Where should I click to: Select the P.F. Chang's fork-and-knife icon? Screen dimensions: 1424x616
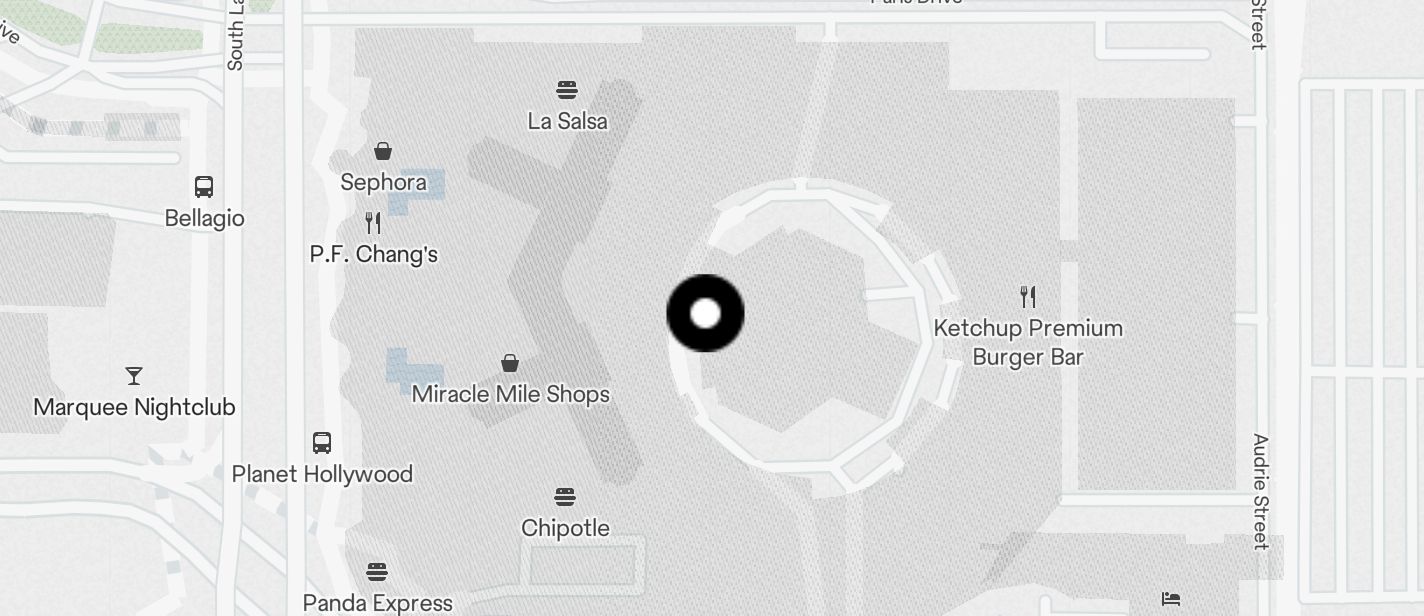(373, 223)
